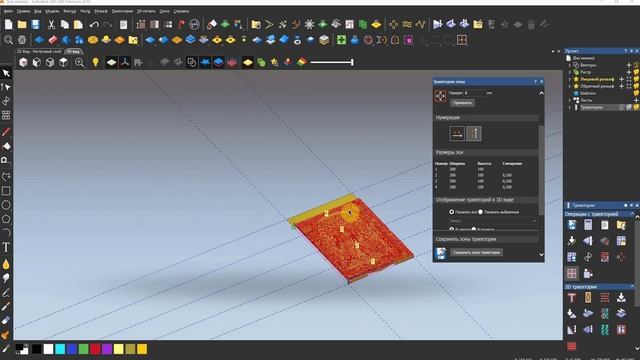Screen dimensions: 640x360
Task: Pick the cyan color swatch
Action: (x=60, y=349)
